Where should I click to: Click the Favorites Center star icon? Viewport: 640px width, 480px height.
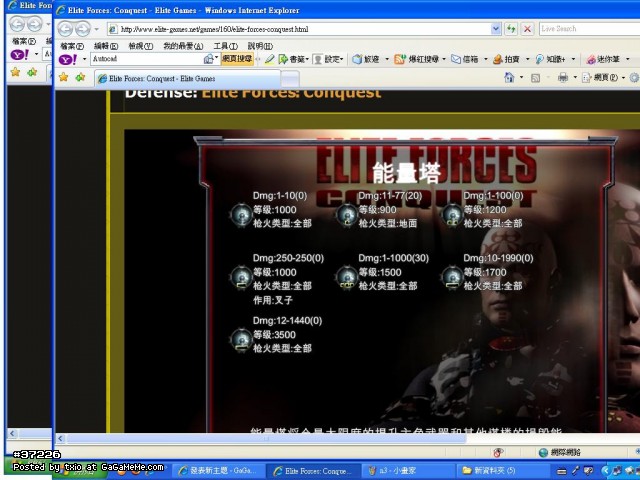[63, 77]
